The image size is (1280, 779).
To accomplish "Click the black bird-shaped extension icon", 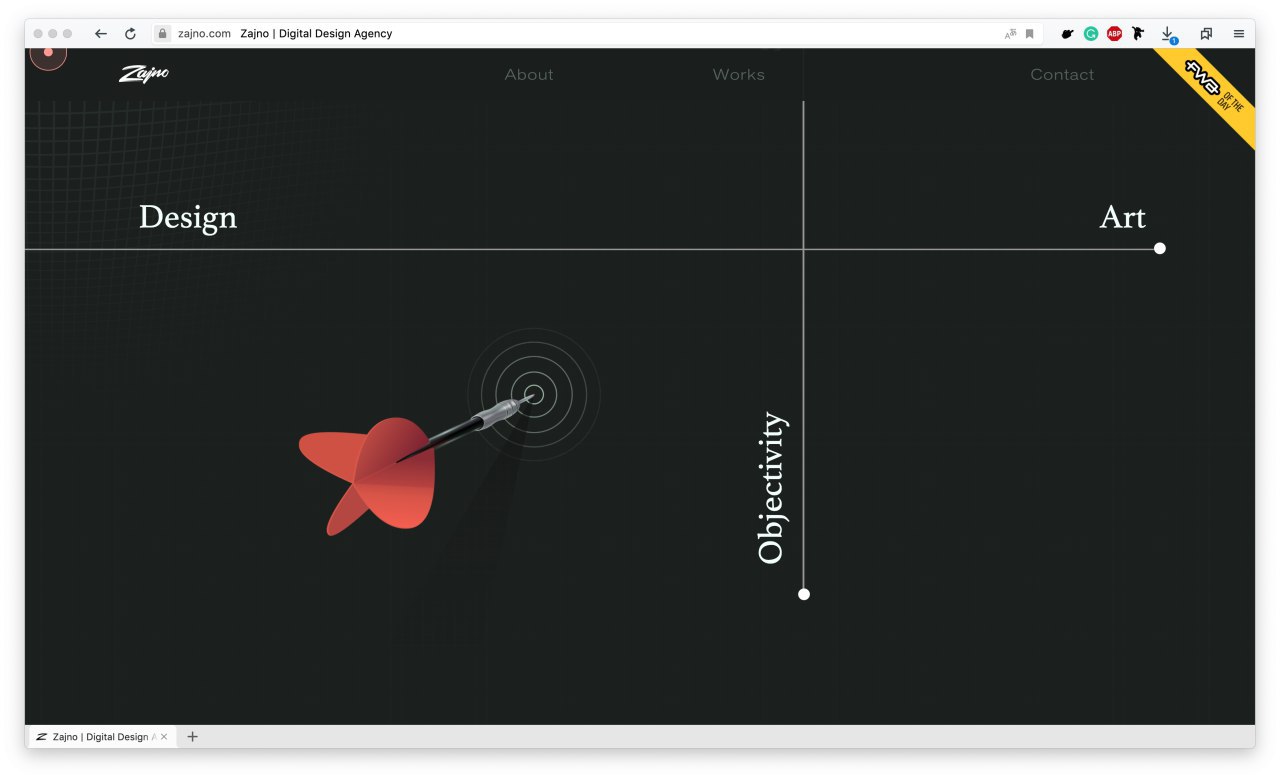I will tap(1067, 34).
